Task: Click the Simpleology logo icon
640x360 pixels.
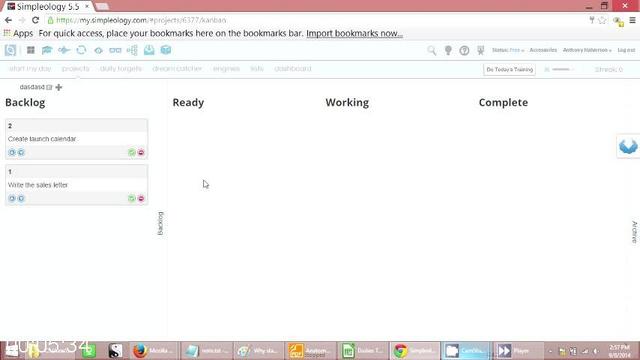Action: pyautogui.click(x=10, y=50)
